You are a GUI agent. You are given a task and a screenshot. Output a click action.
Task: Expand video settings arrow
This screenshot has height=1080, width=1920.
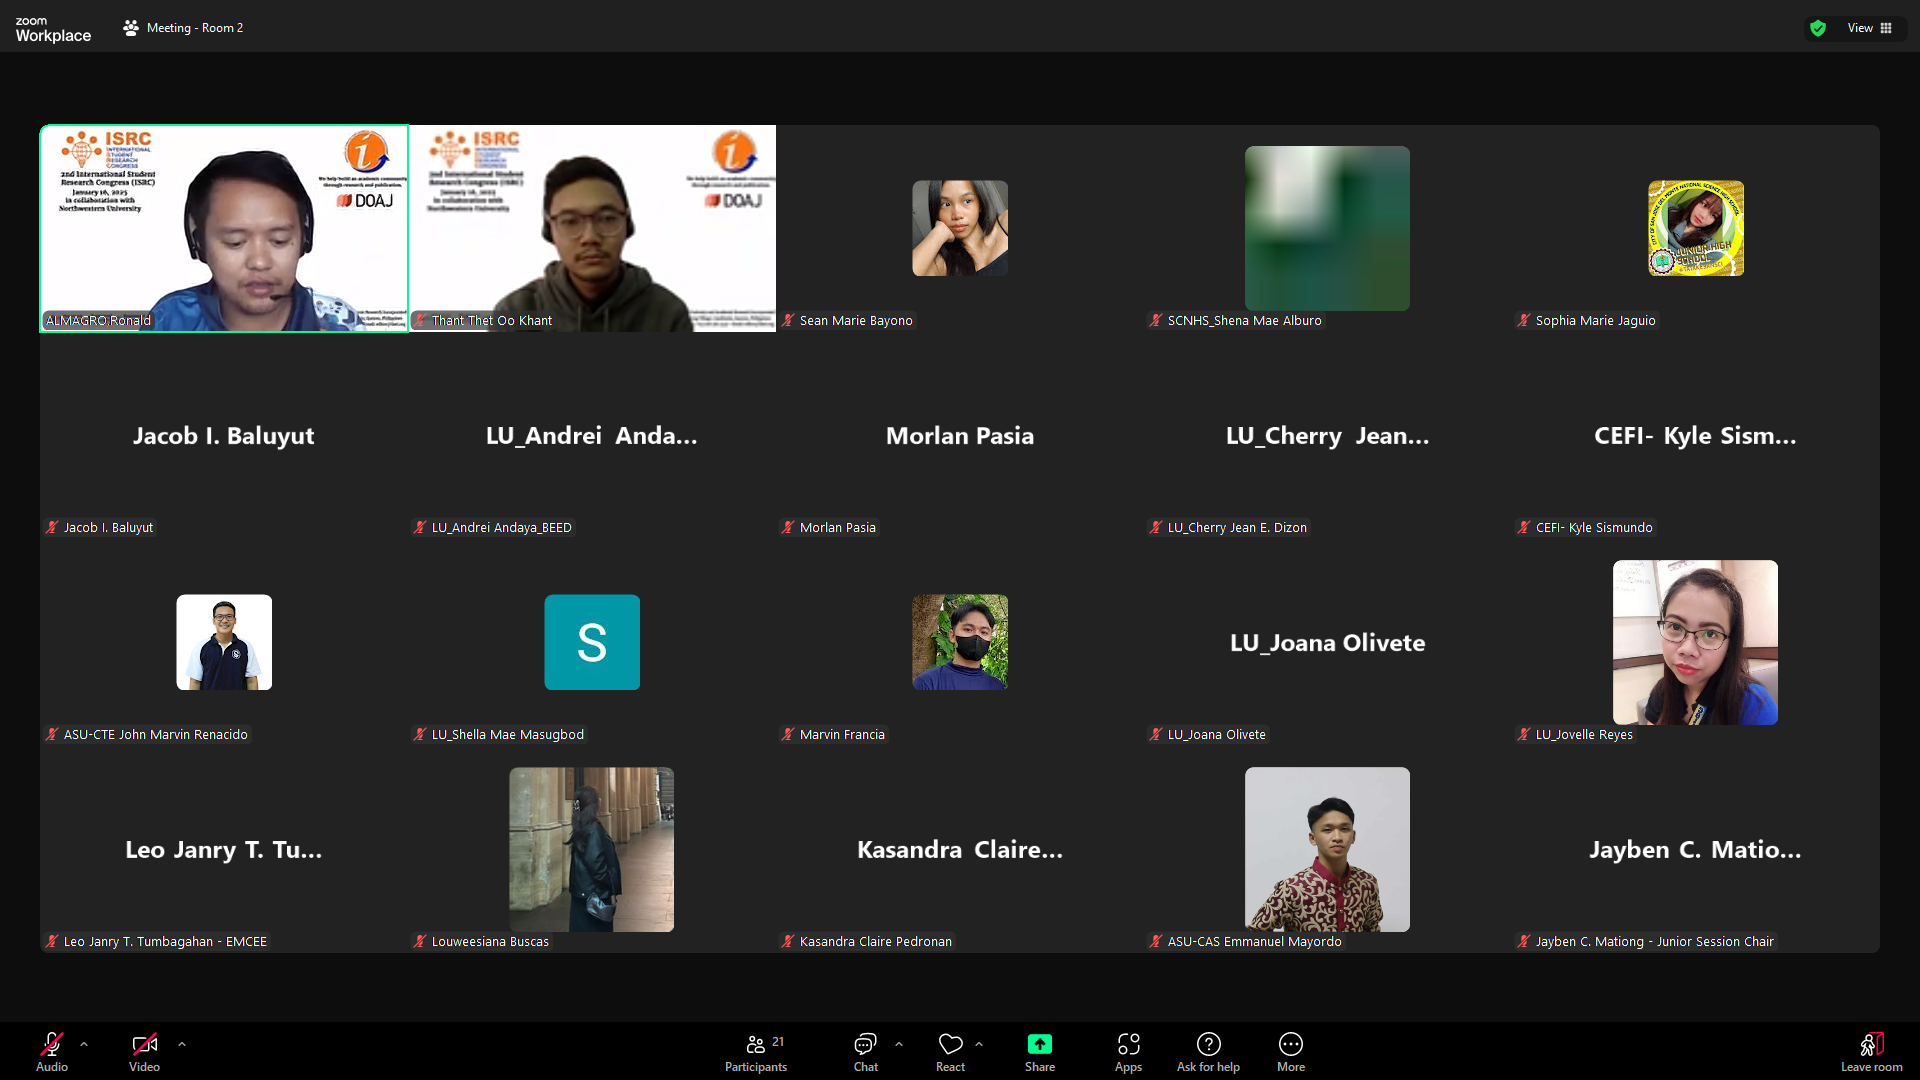click(x=182, y=1044)
